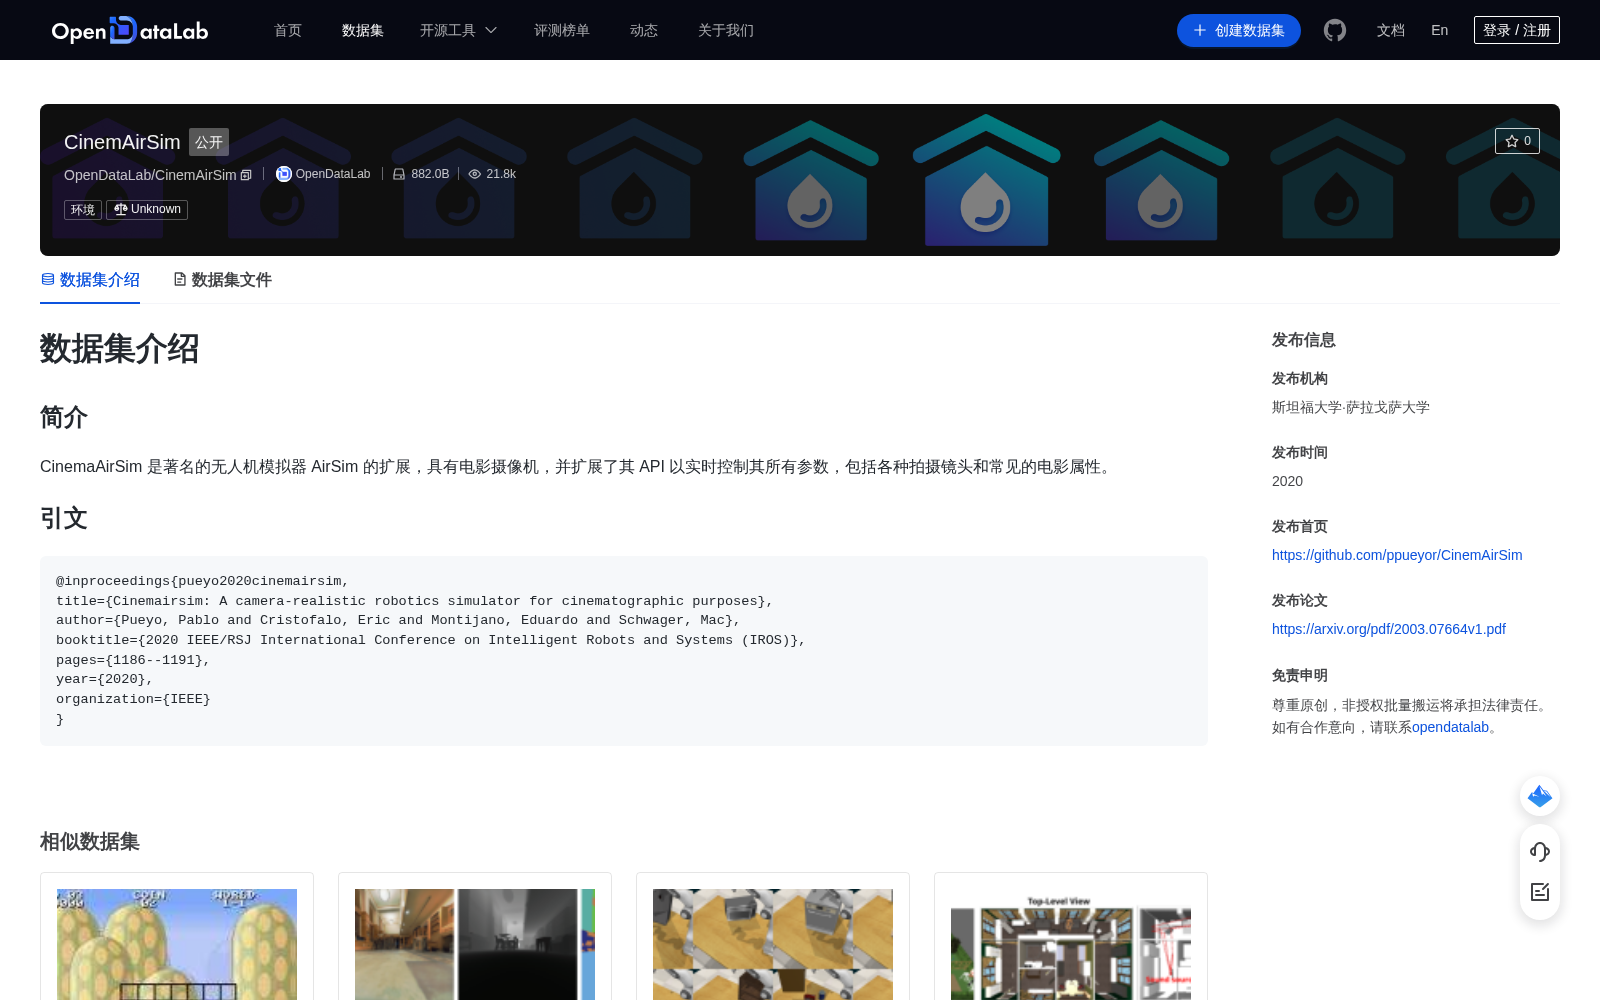The height and width of the screenshot is (1000, 1600).
Task: Star the CinemAirSim dataset
Action: (1517, 141)
